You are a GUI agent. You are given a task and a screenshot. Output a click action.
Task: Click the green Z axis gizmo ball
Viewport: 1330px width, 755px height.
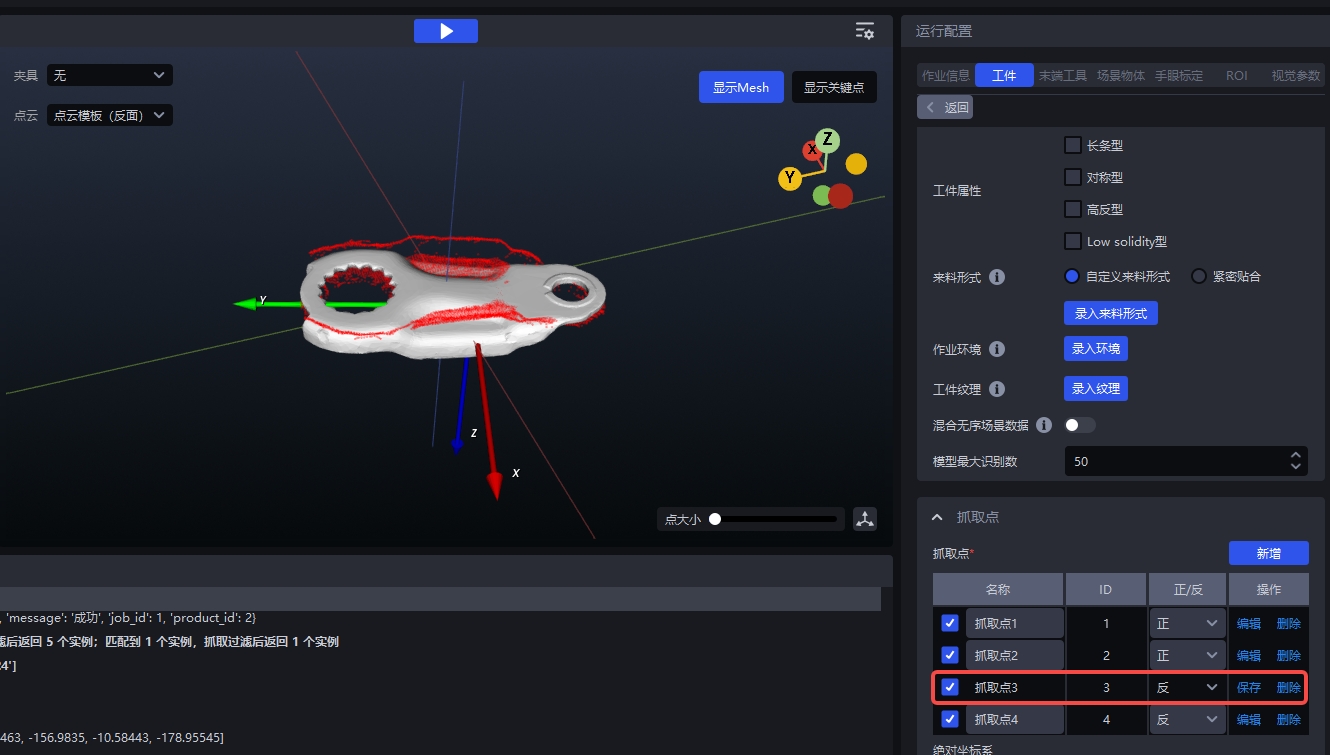(827, 140)
